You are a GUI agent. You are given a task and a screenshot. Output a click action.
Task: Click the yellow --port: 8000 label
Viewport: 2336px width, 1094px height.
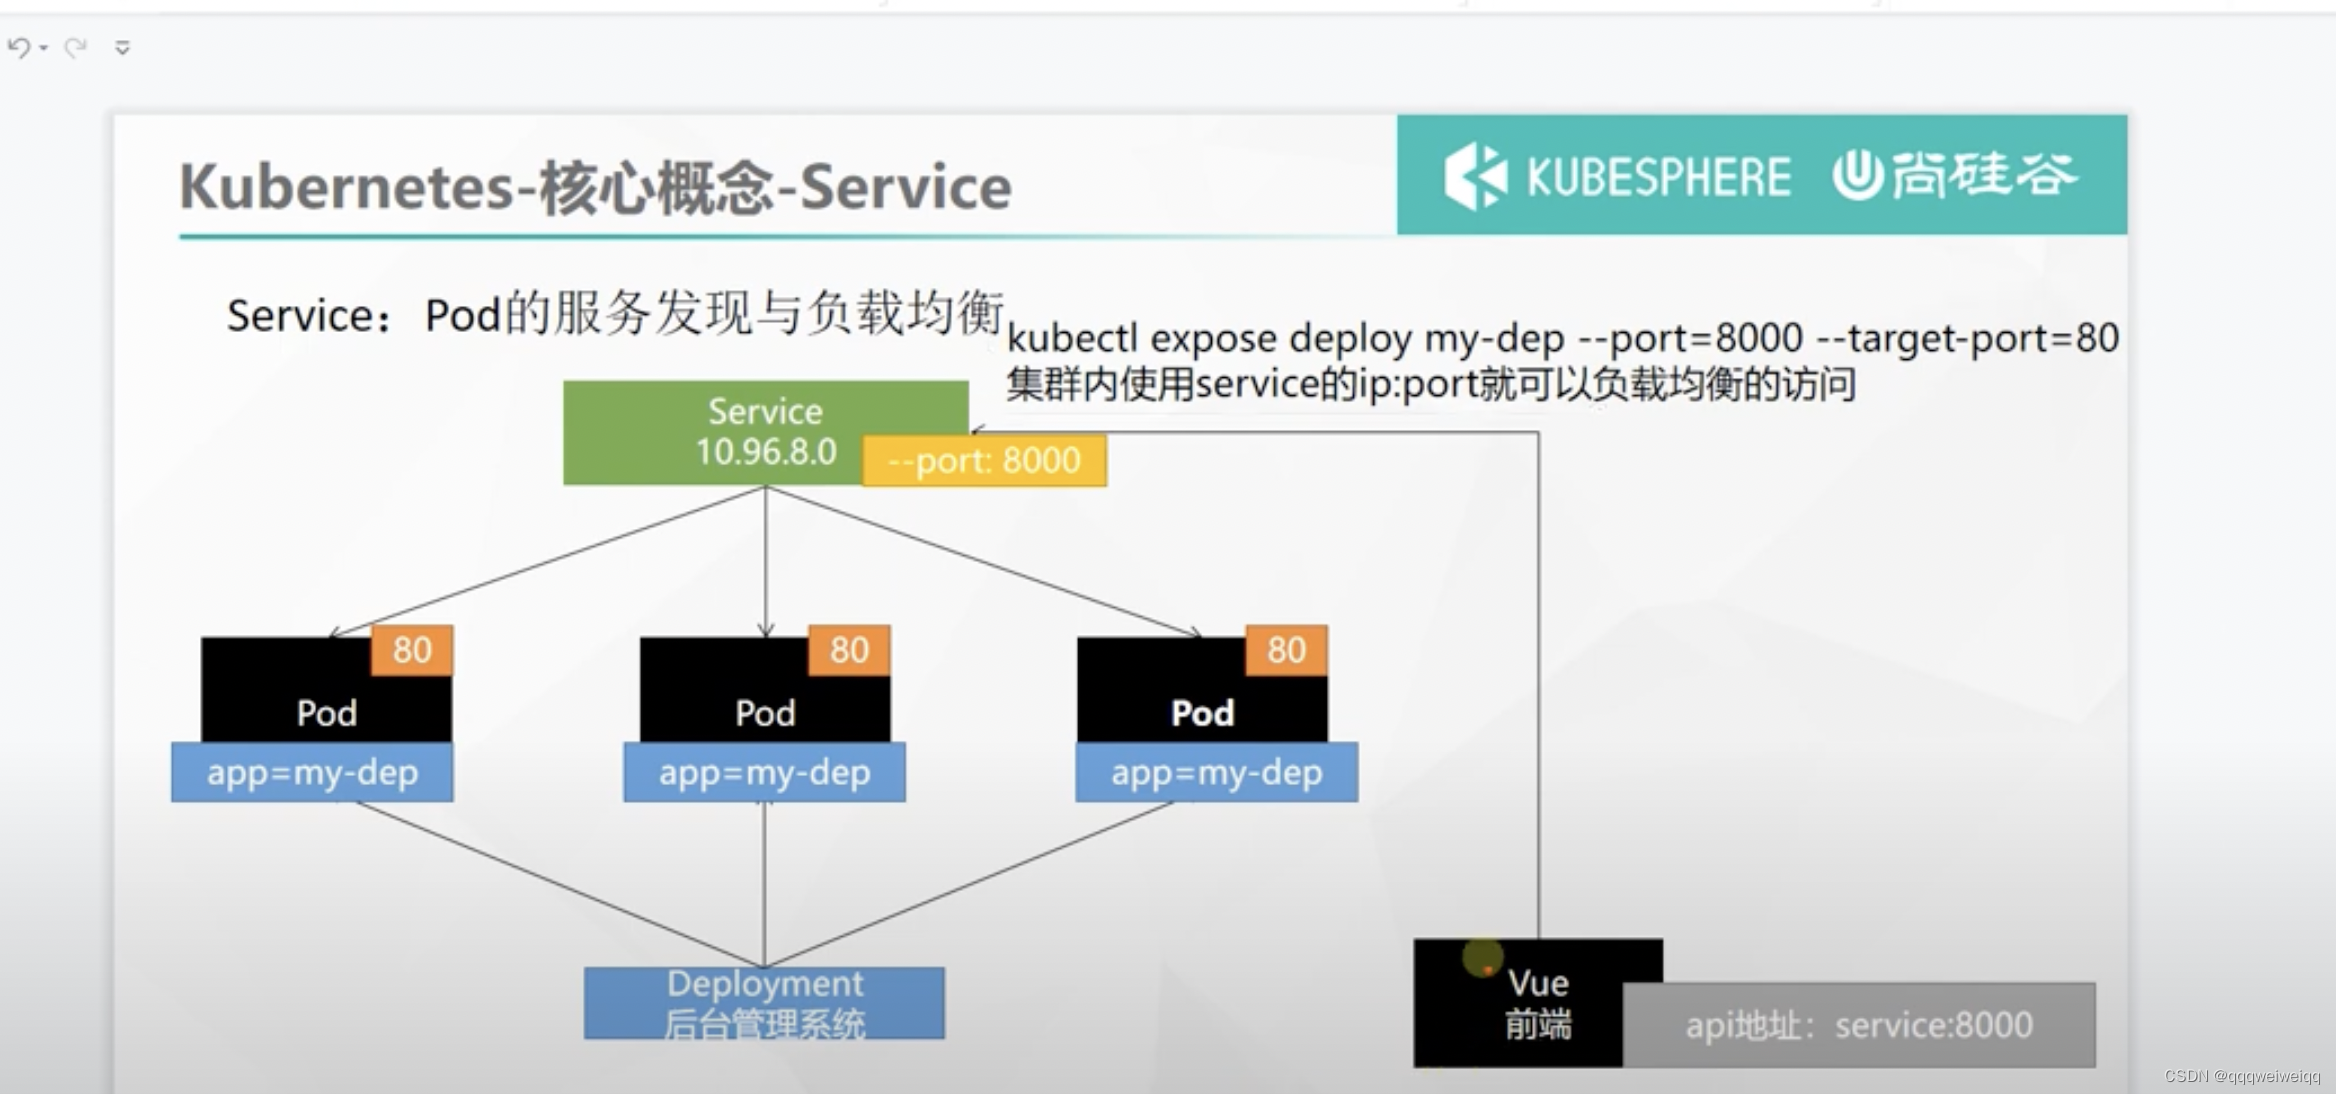pyautogui.click(x=984, y=460)
